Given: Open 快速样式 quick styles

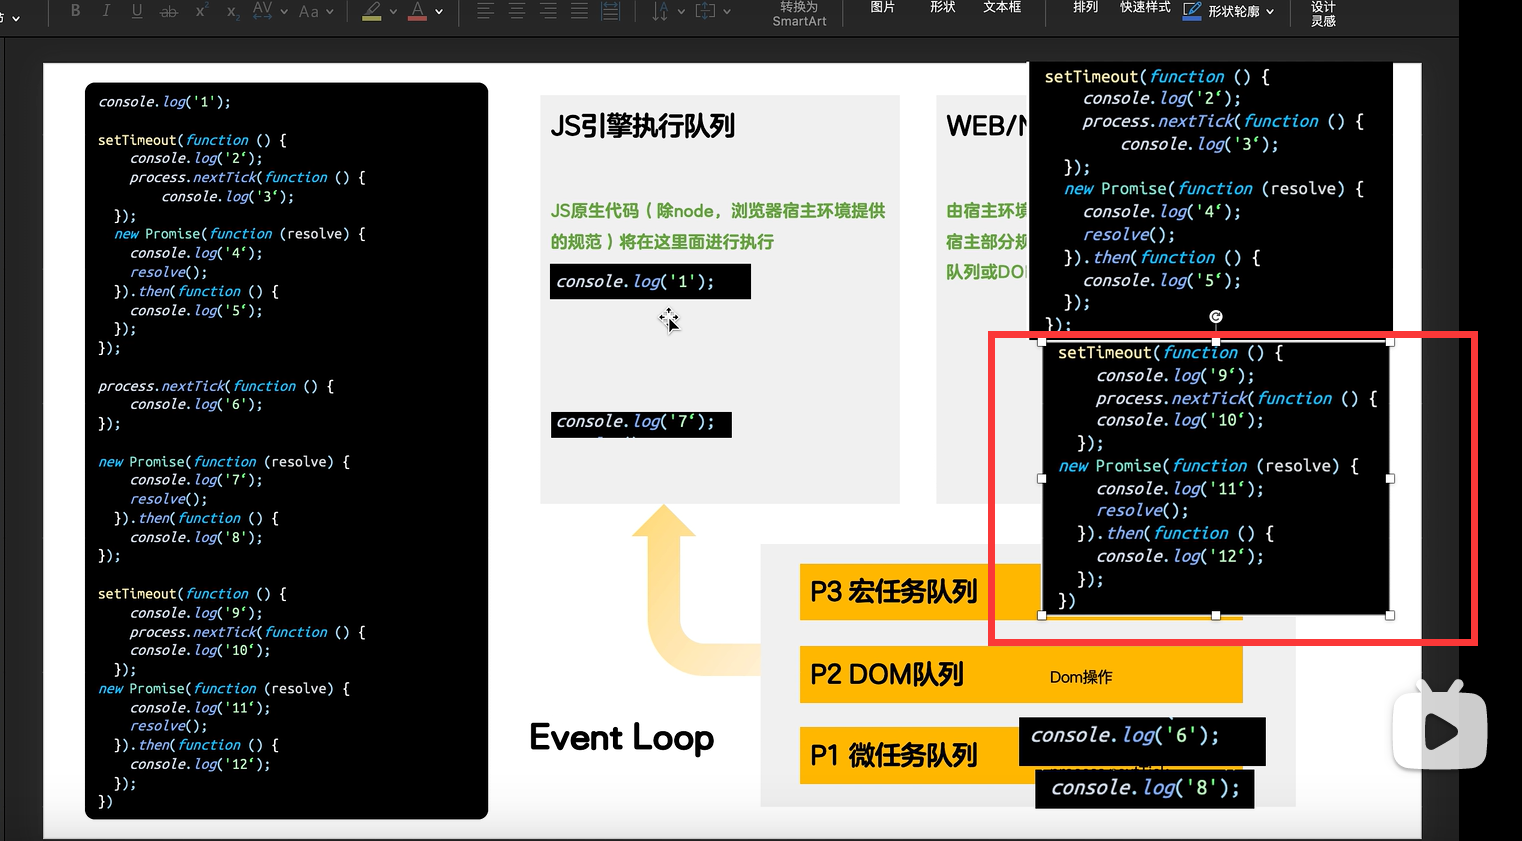Looking at the screenshot, I should [1145, 7].
